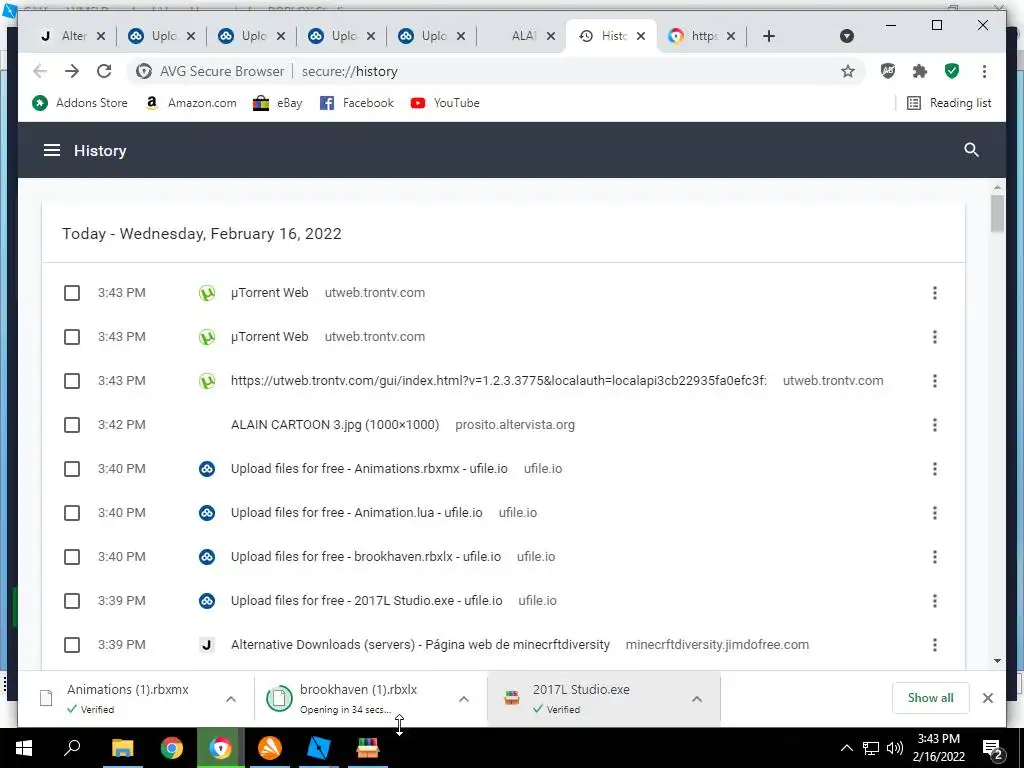Open the Extensions puzzle icon

(920, 71)
